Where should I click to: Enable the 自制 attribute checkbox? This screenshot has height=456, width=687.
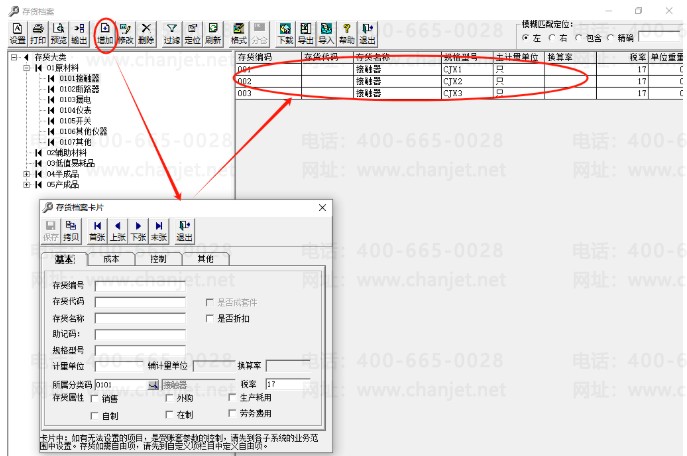94,416
